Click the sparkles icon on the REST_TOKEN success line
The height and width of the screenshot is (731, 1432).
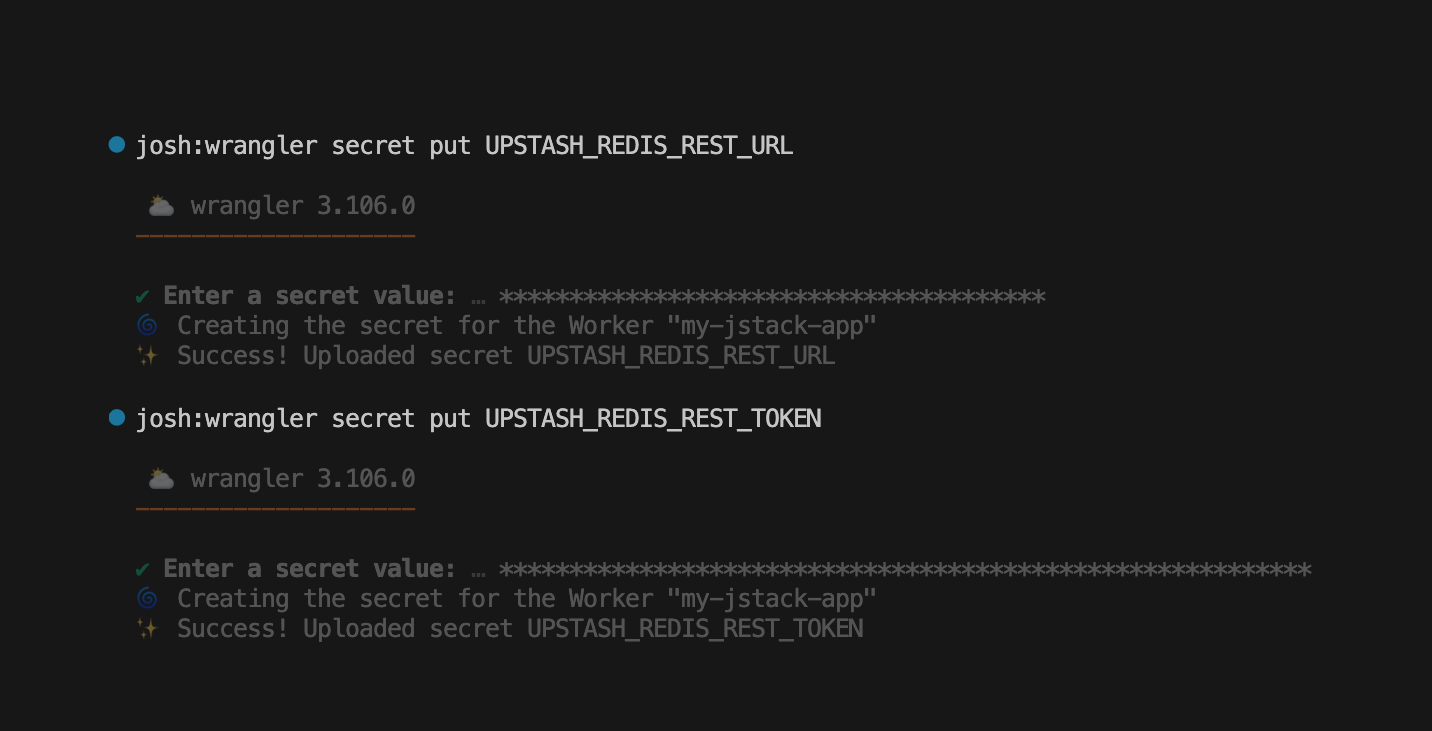[x=147, y=629]
